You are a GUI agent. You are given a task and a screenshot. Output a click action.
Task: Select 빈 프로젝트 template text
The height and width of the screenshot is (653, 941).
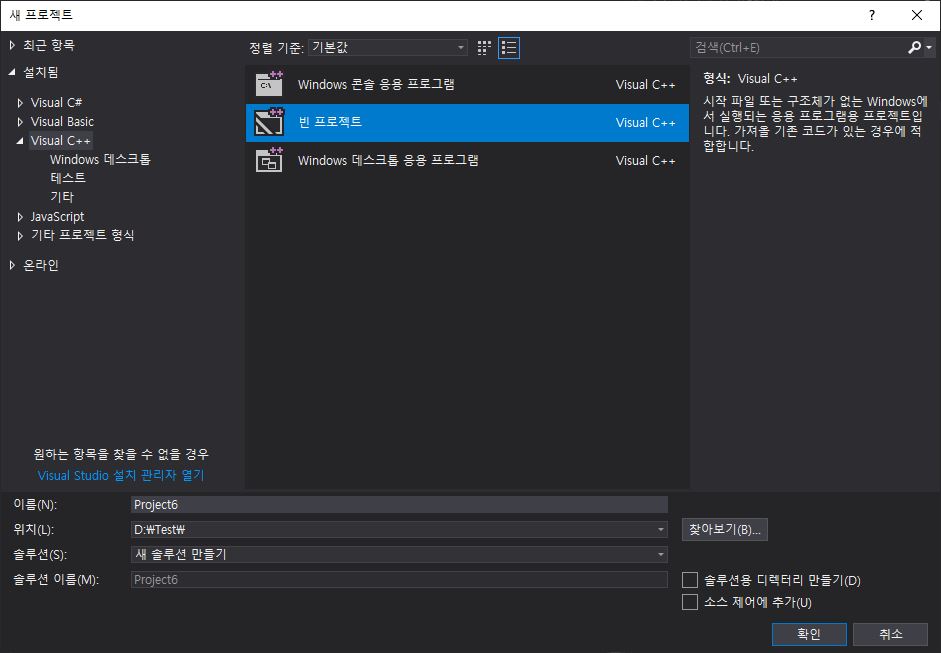(330, 122)
